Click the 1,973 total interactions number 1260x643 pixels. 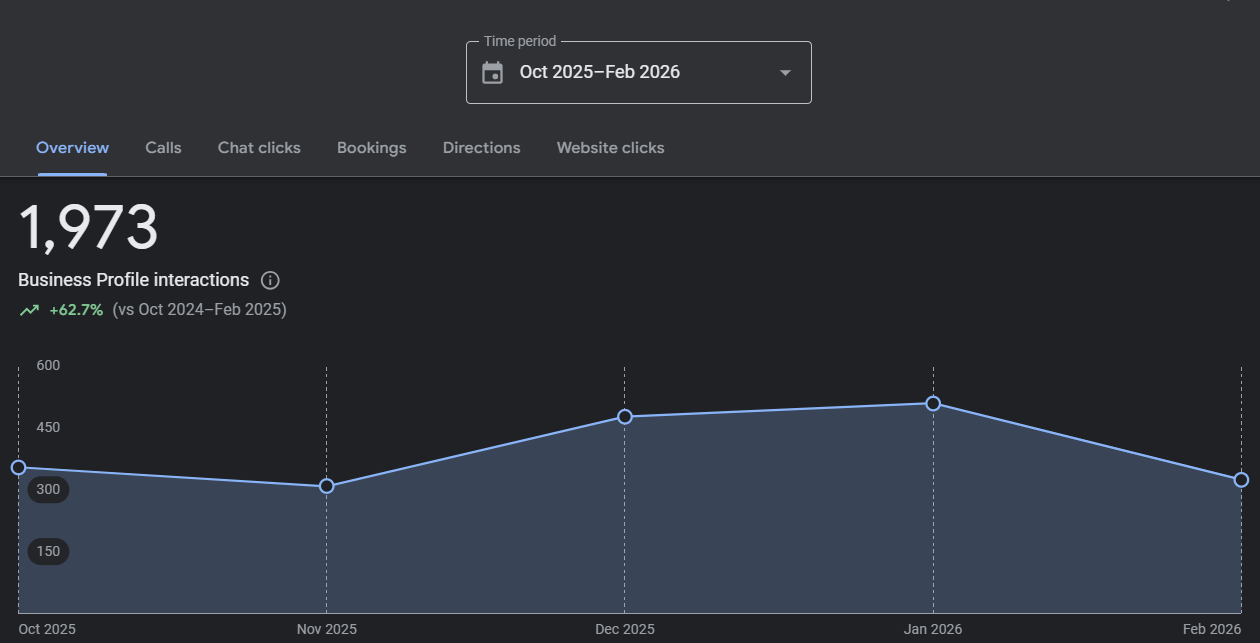point(88,228)
